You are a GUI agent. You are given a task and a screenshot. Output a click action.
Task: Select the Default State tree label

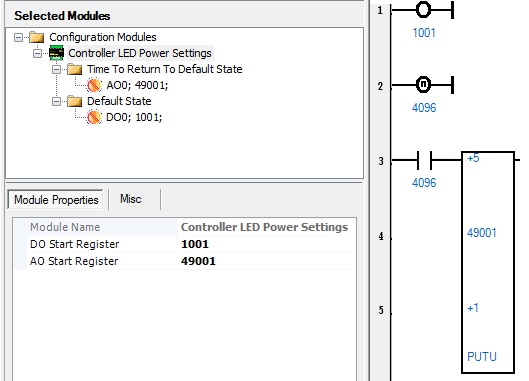pos(119,101)
